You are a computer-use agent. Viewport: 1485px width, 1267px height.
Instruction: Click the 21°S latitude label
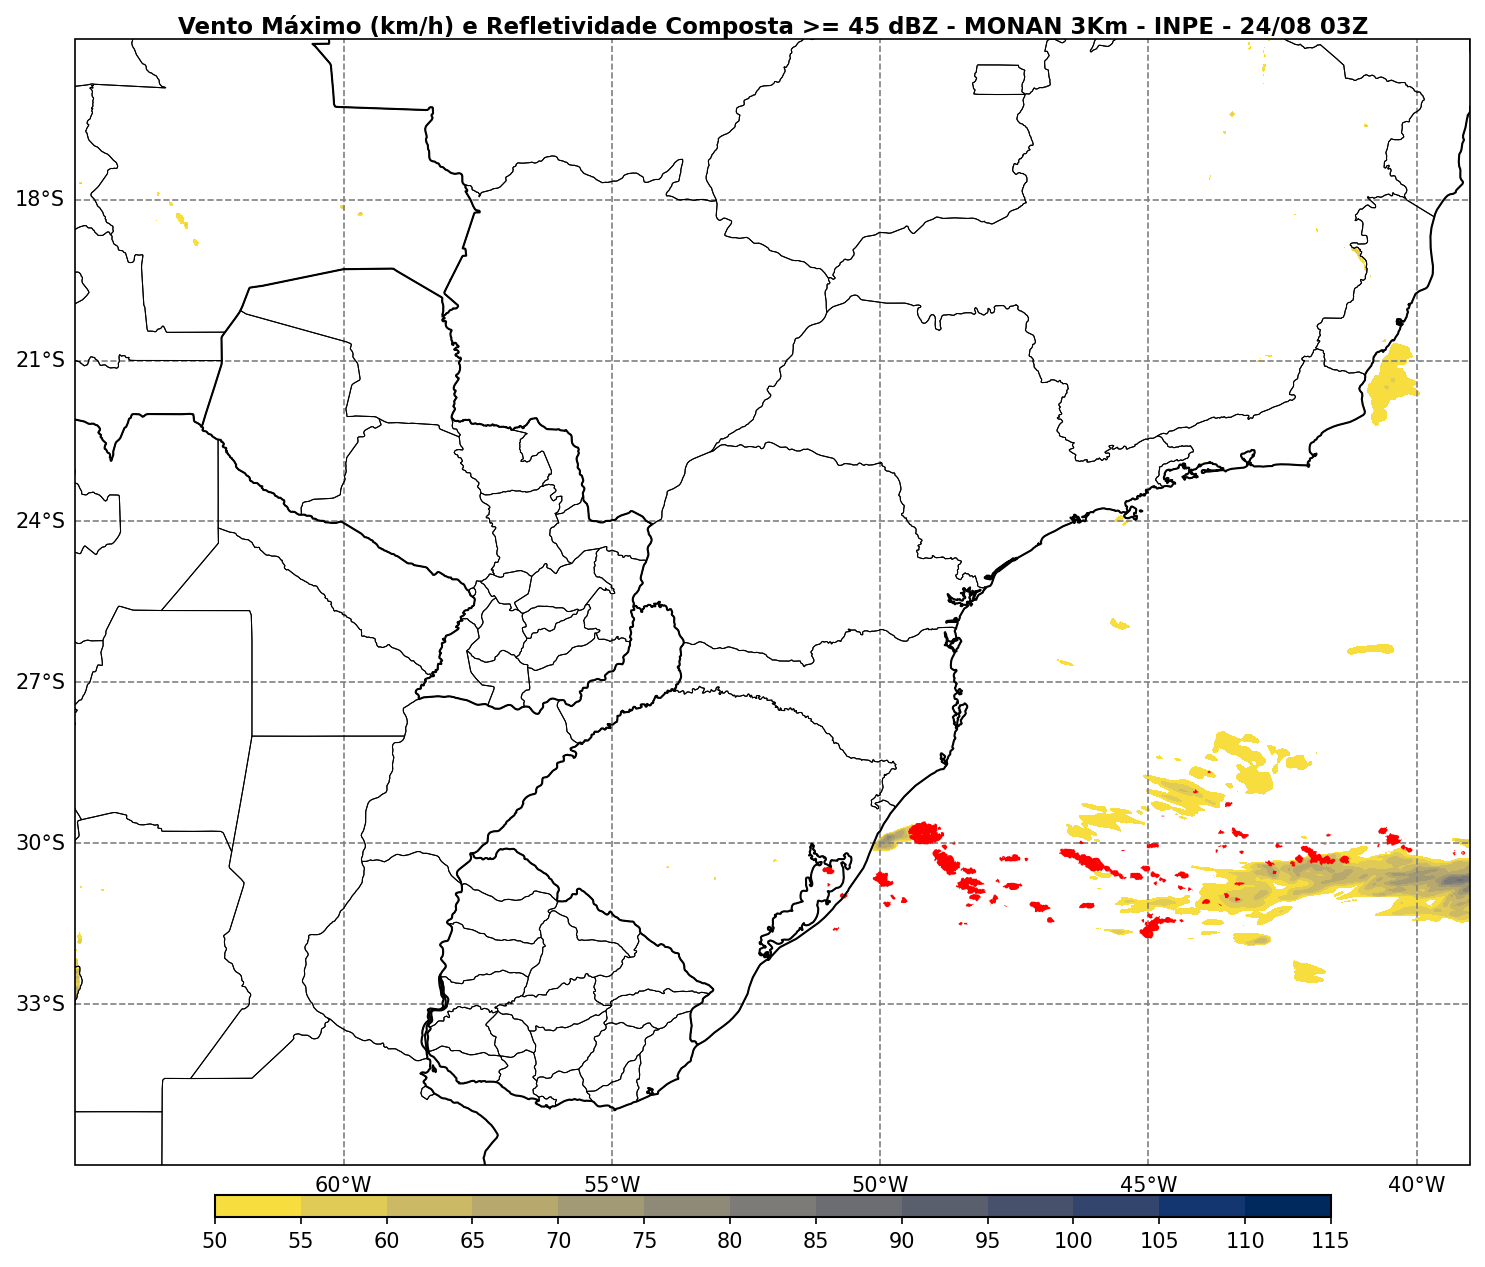click(40, 360)
